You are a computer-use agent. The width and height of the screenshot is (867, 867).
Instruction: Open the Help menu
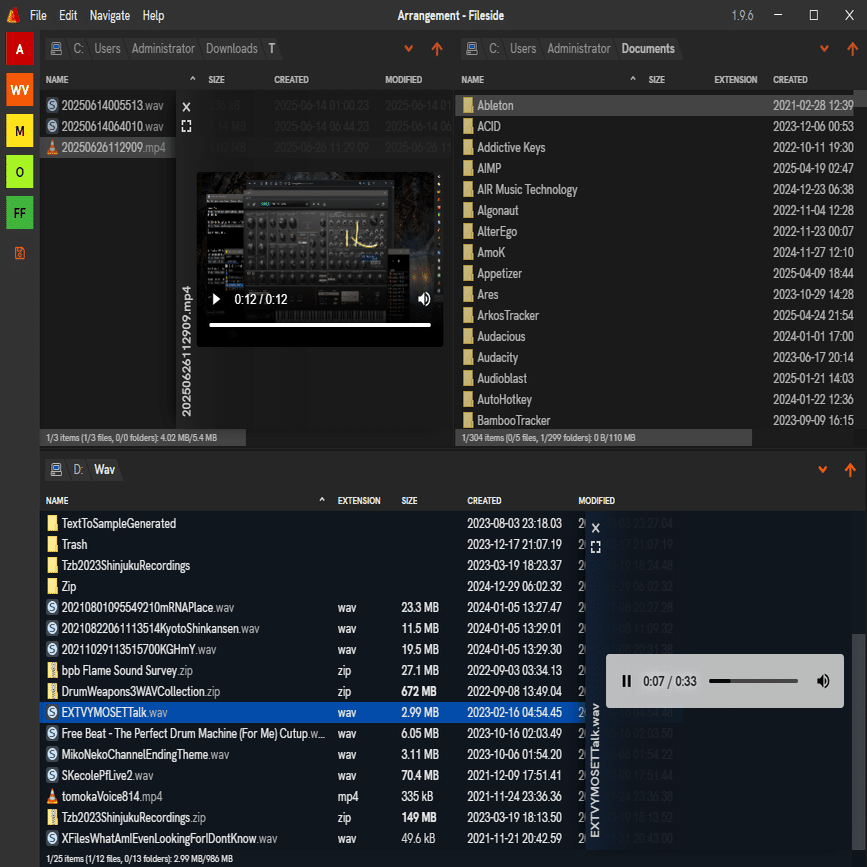point(153,15)
